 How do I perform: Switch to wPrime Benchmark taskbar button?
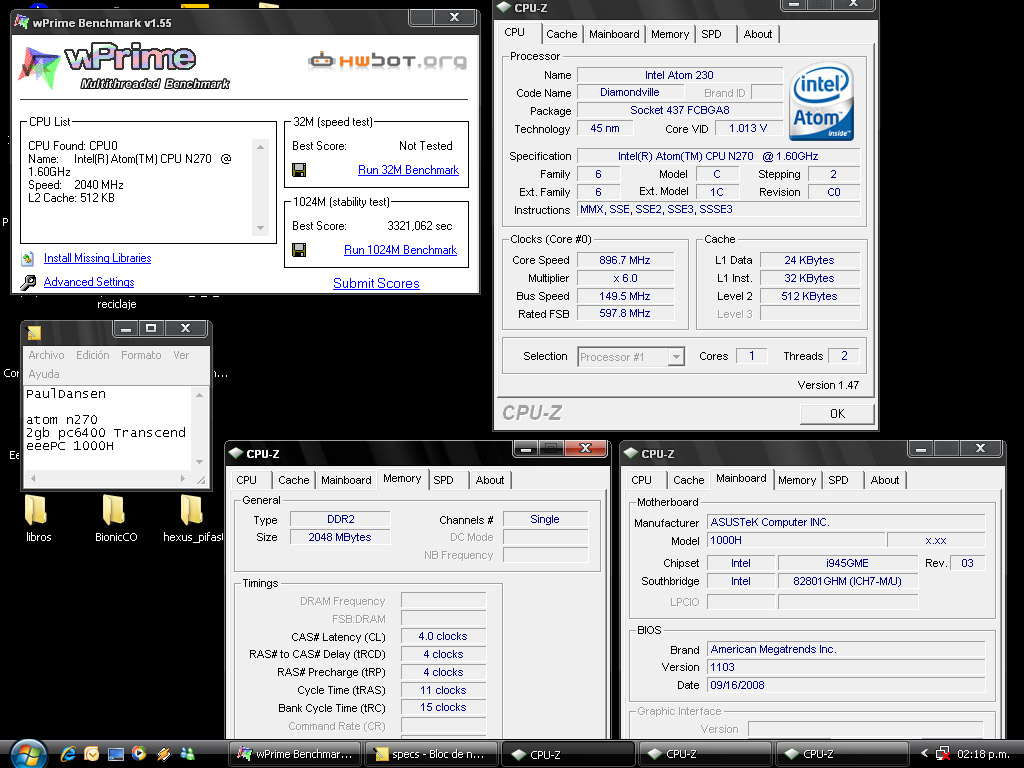(295, 754)
